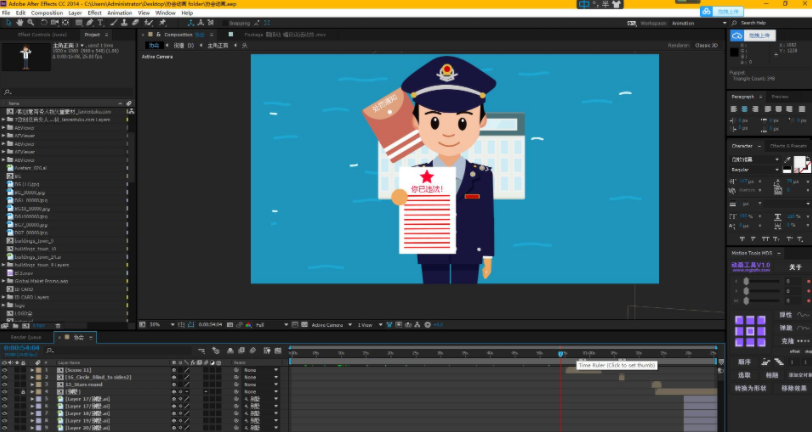The width and height of the screenshot is (812, 432).
Task: Toggle the lock on layer 4
Action: tap(23, 392)
